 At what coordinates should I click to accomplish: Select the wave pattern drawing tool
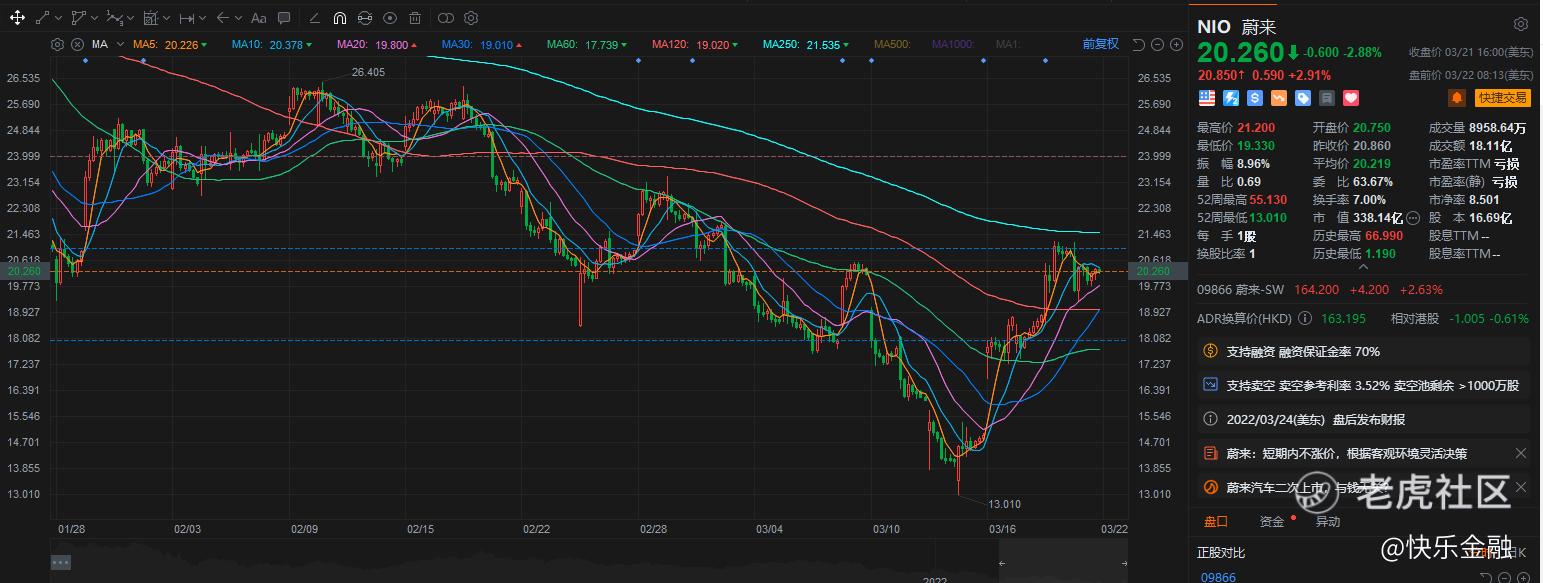pos(114,18)
